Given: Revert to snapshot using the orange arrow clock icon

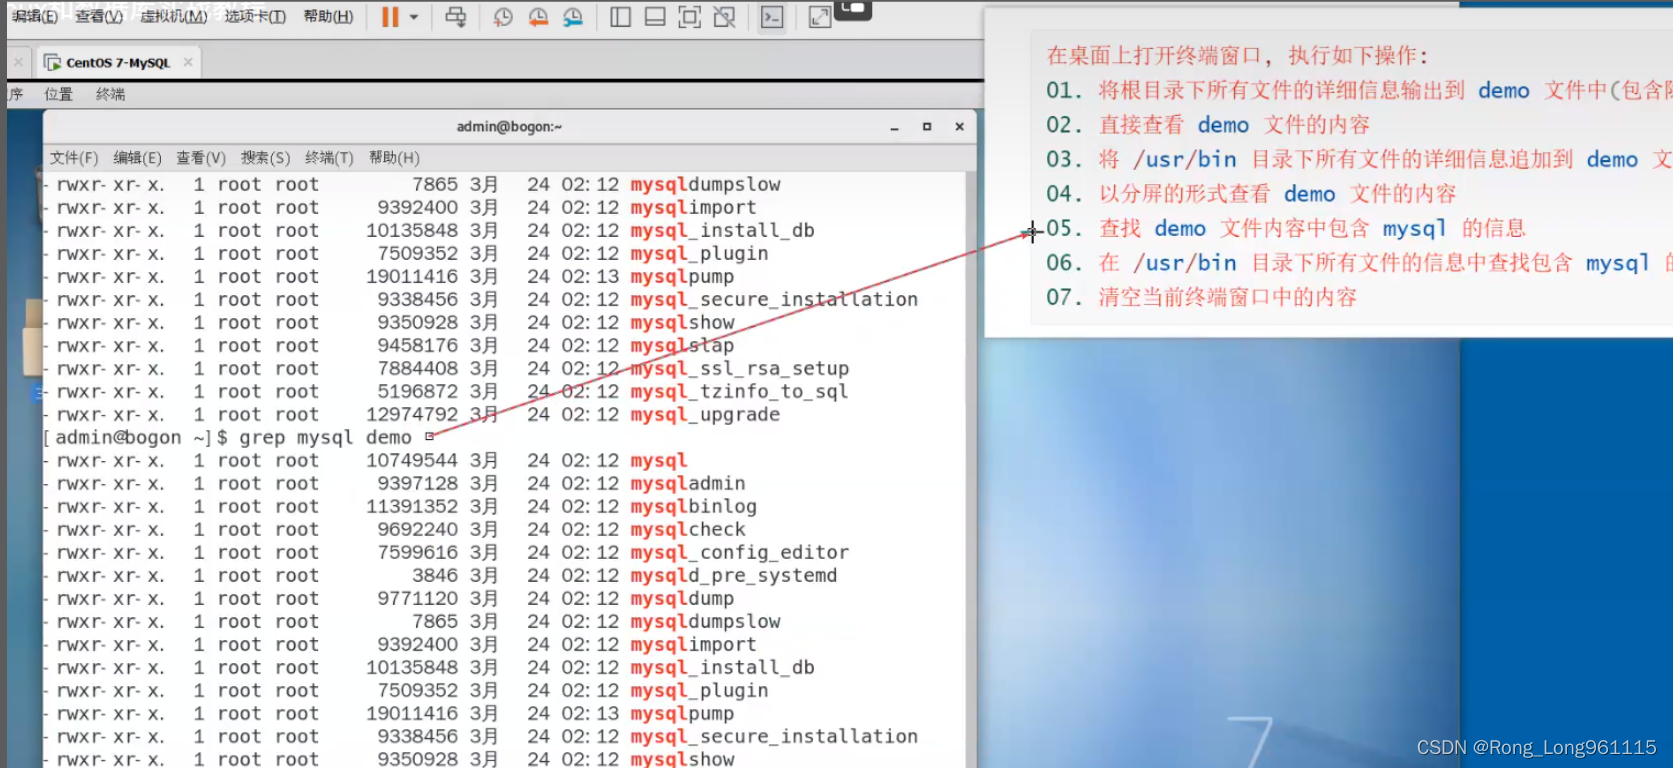Looking at the screenshot, I should coord(538,17).
